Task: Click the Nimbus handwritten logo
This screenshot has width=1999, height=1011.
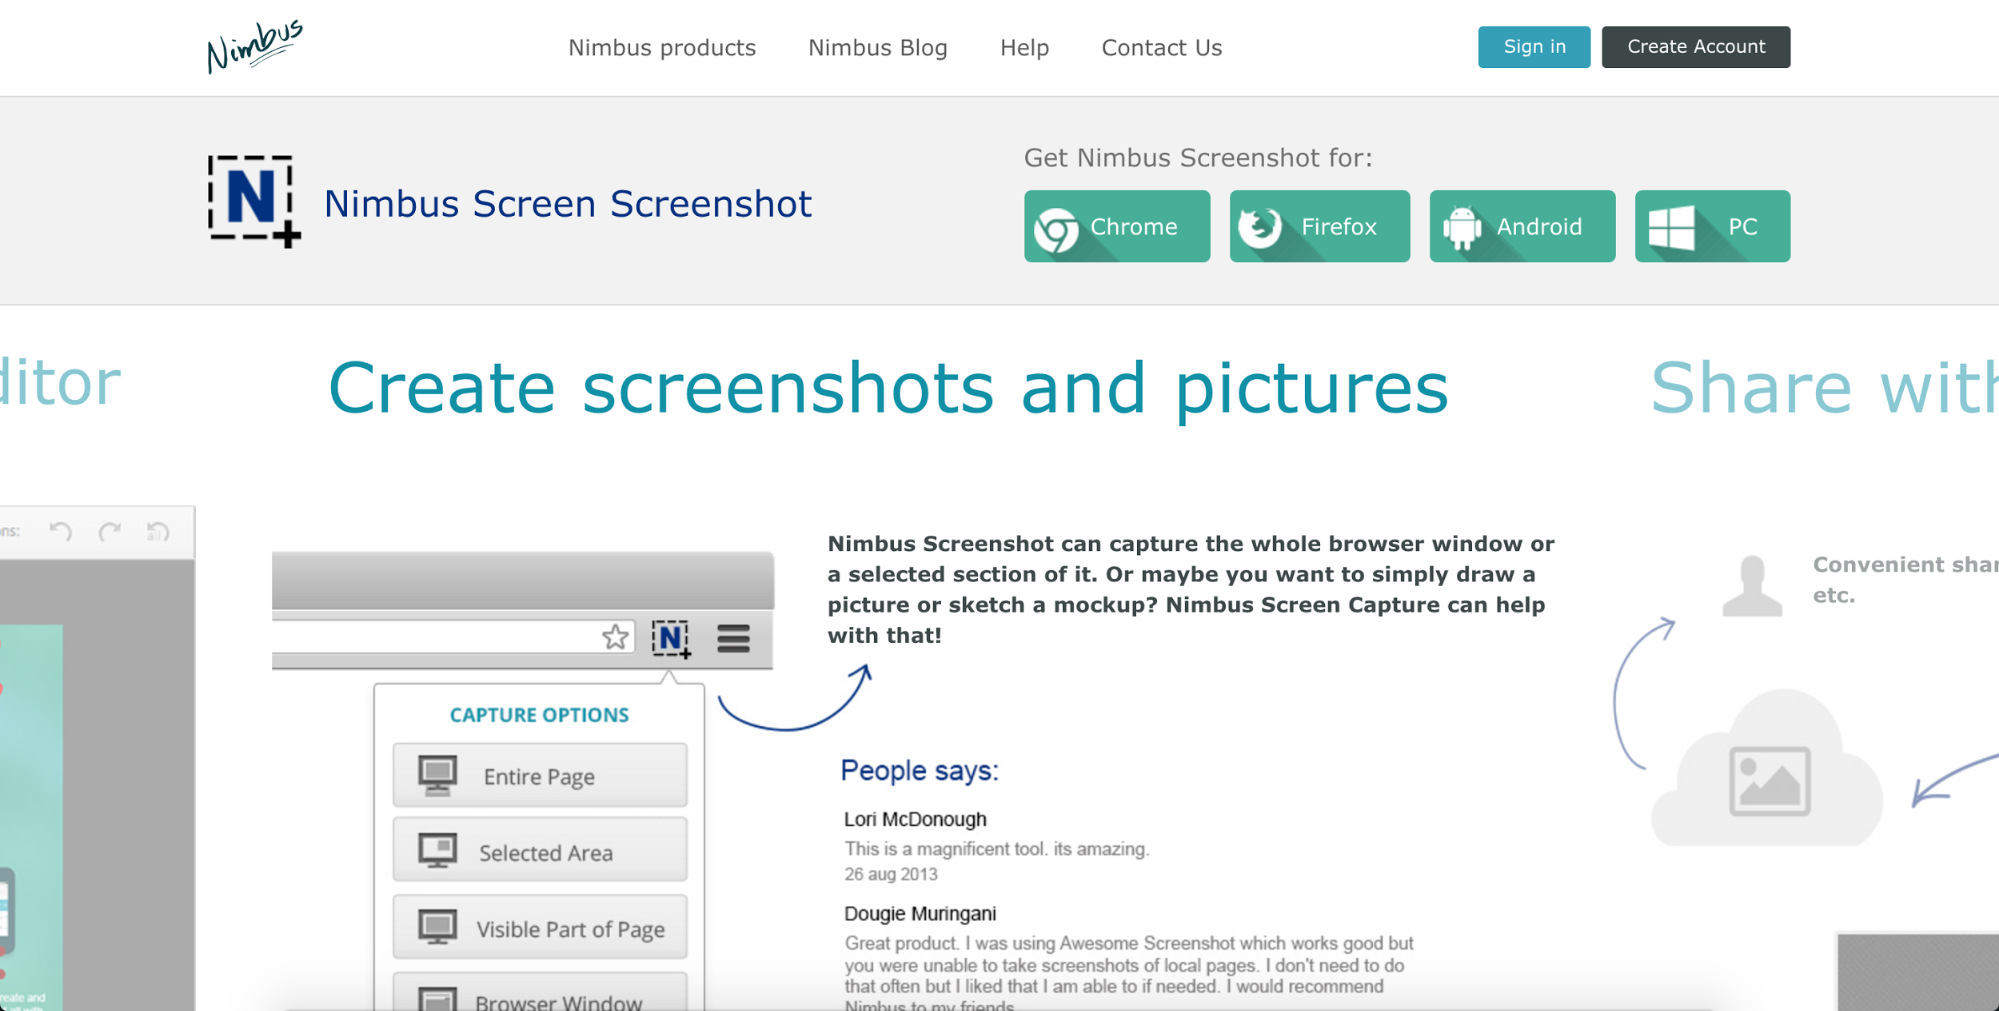Action: pyautogui.click(x=254, y=46)
